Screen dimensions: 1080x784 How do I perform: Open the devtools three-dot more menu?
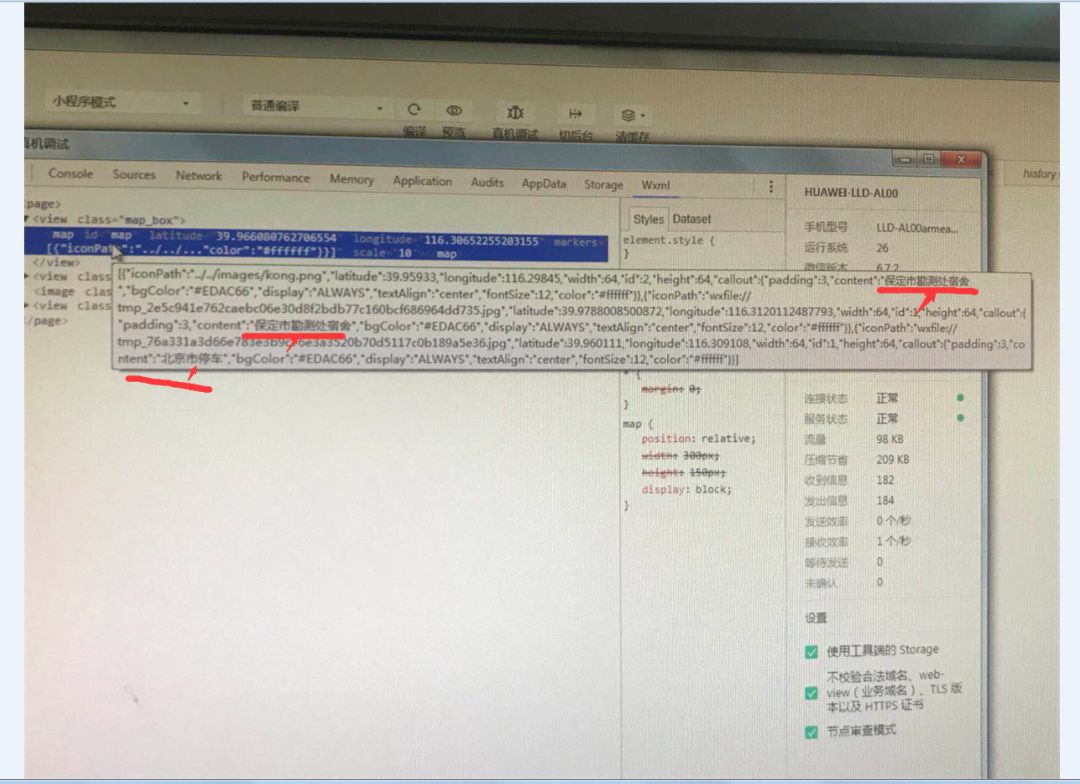coord(771,186)
